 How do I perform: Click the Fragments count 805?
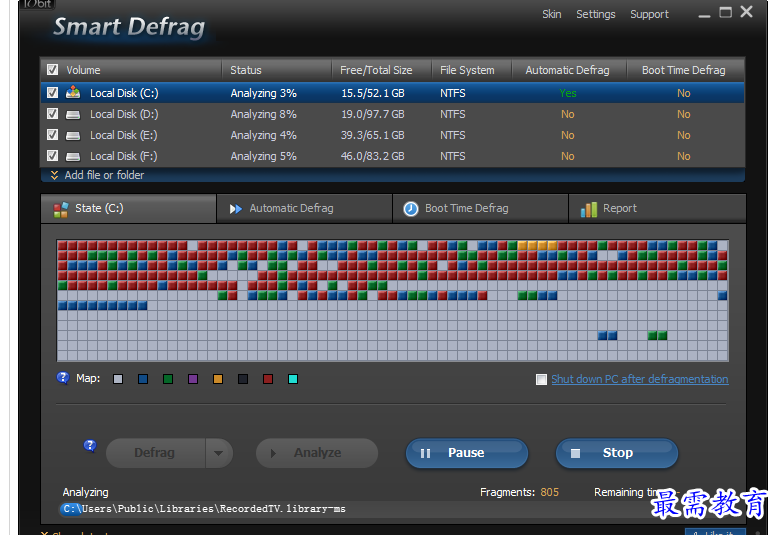pyautogui.click(x=550, y=492)
